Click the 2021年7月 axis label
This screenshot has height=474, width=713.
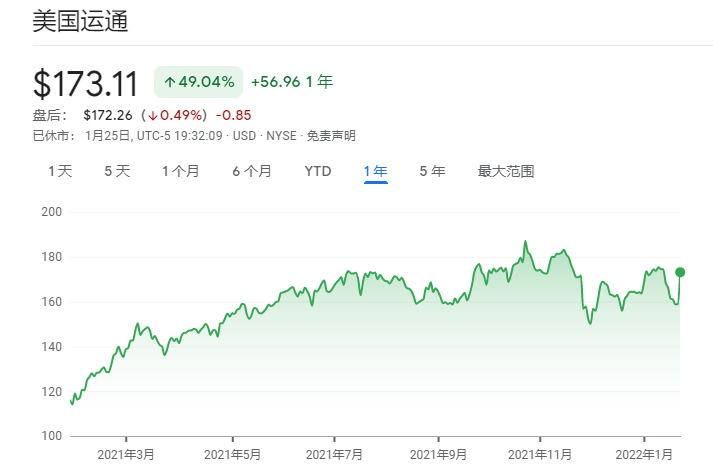pos(334,454)
